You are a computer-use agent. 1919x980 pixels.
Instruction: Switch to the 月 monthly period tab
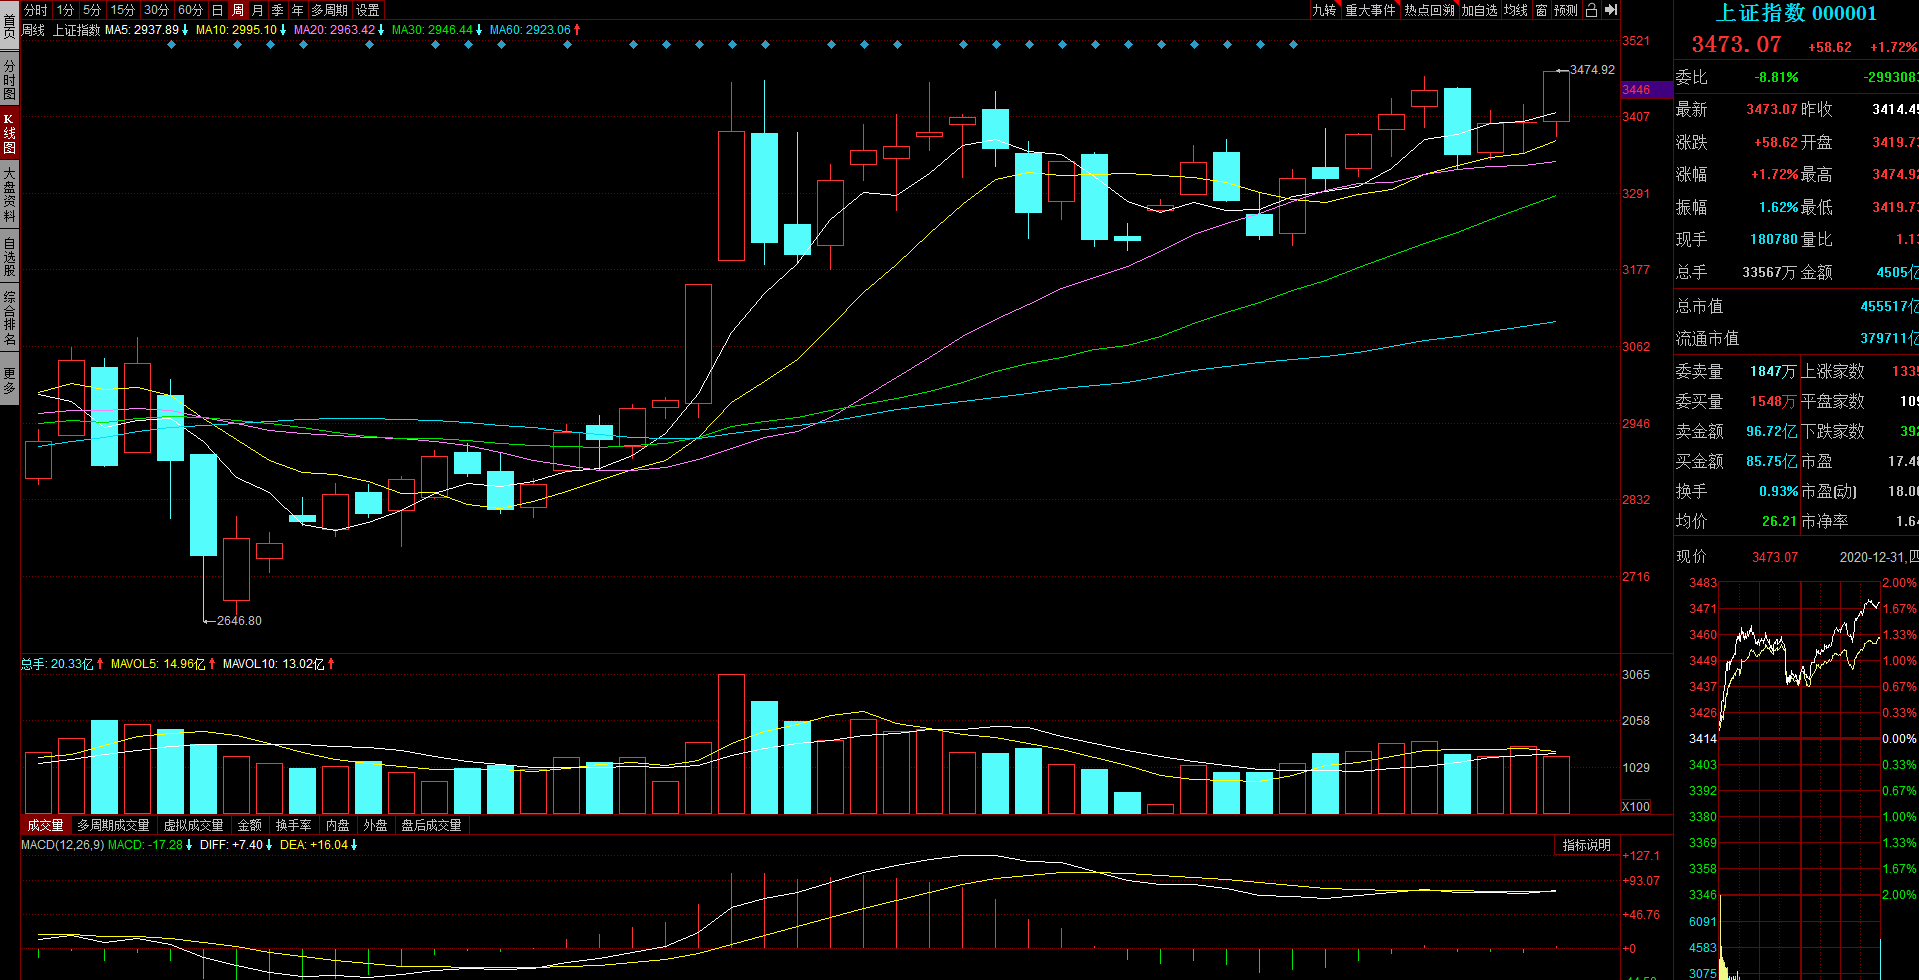[x=257, y=10]
